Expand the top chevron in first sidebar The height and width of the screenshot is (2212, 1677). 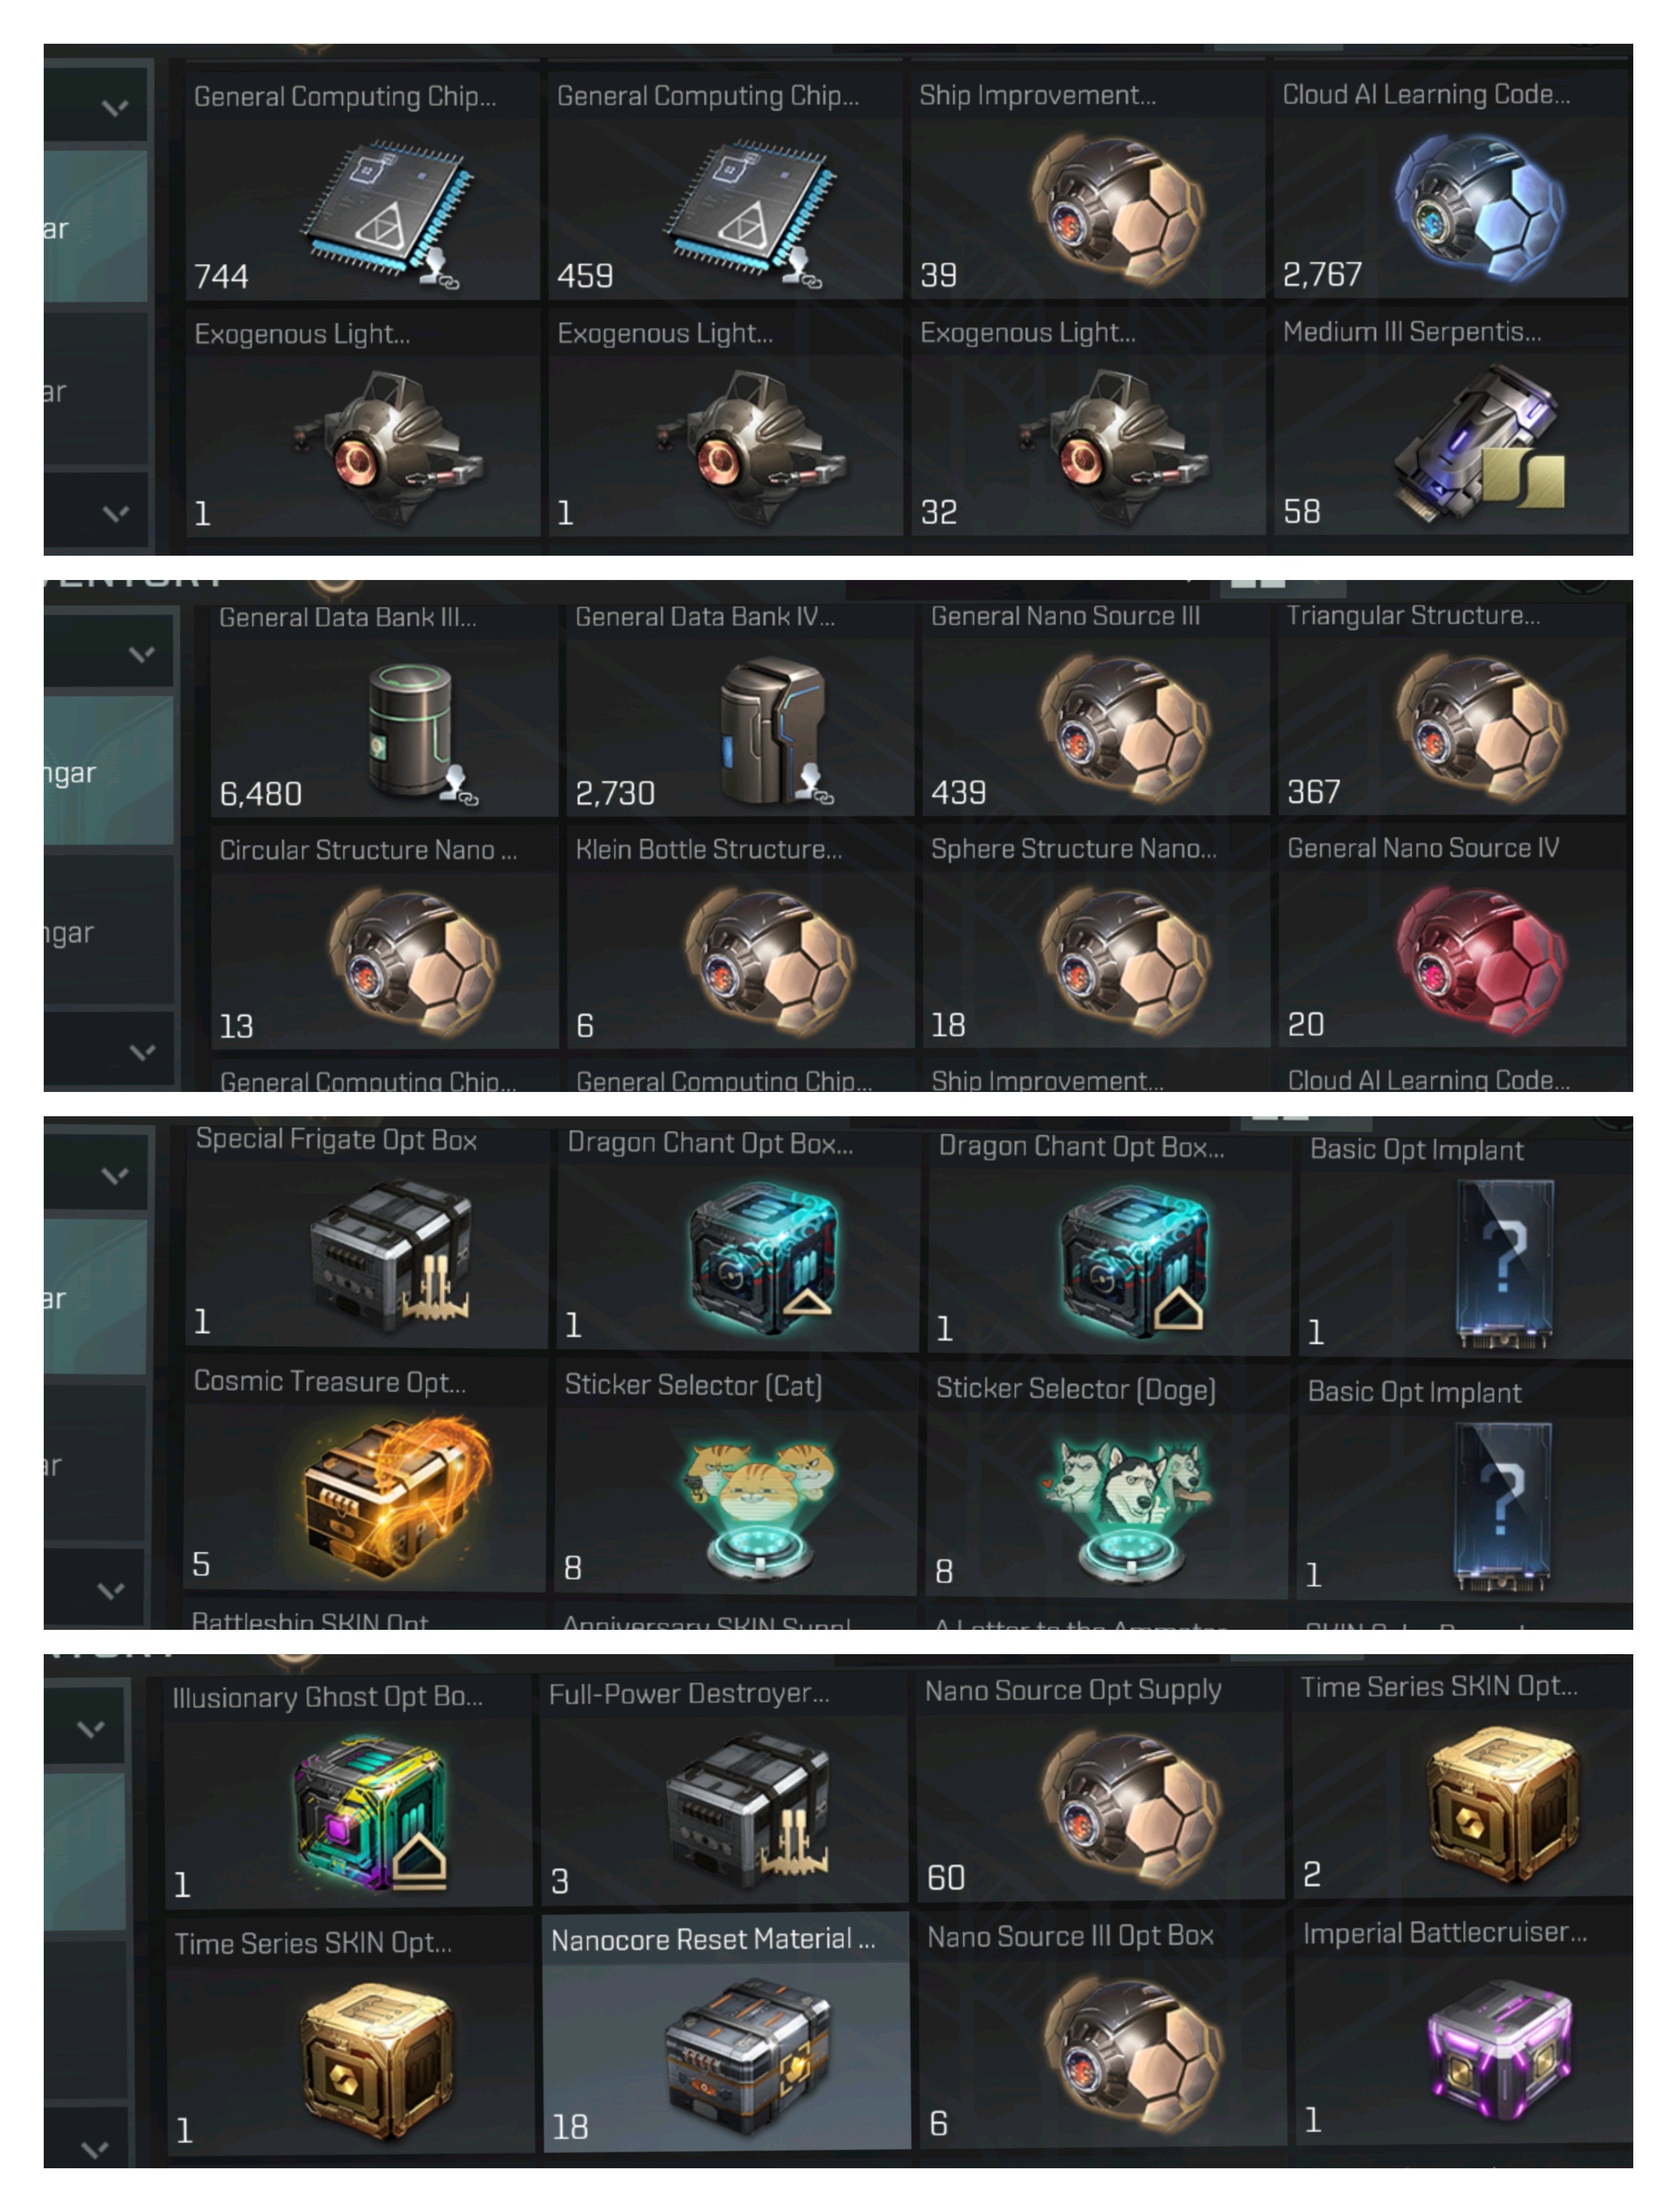pyautogui.click(x=115, y=106)
